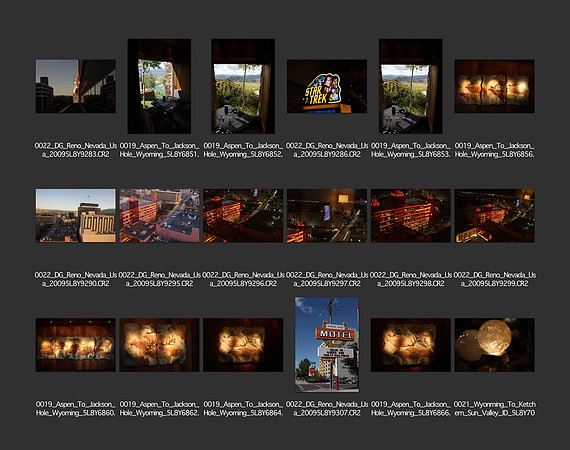Select aerial city thumbnail 5L8Y9295.CR2

(x=159, y=216)
